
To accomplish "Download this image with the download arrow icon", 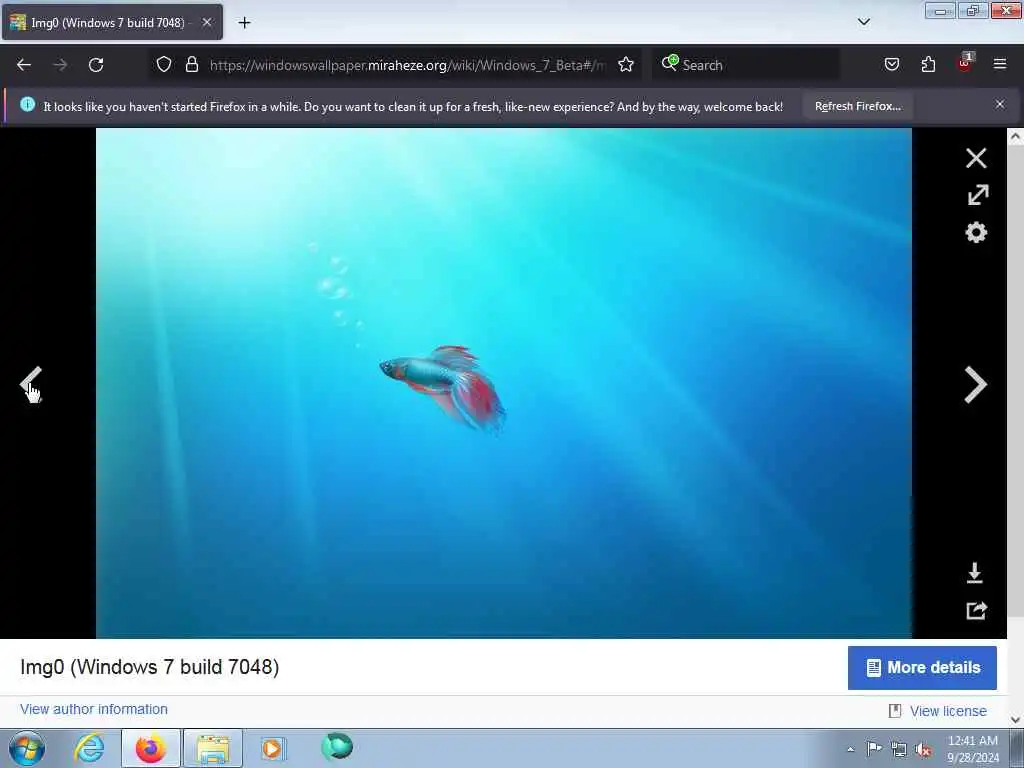I will [974, 573].
